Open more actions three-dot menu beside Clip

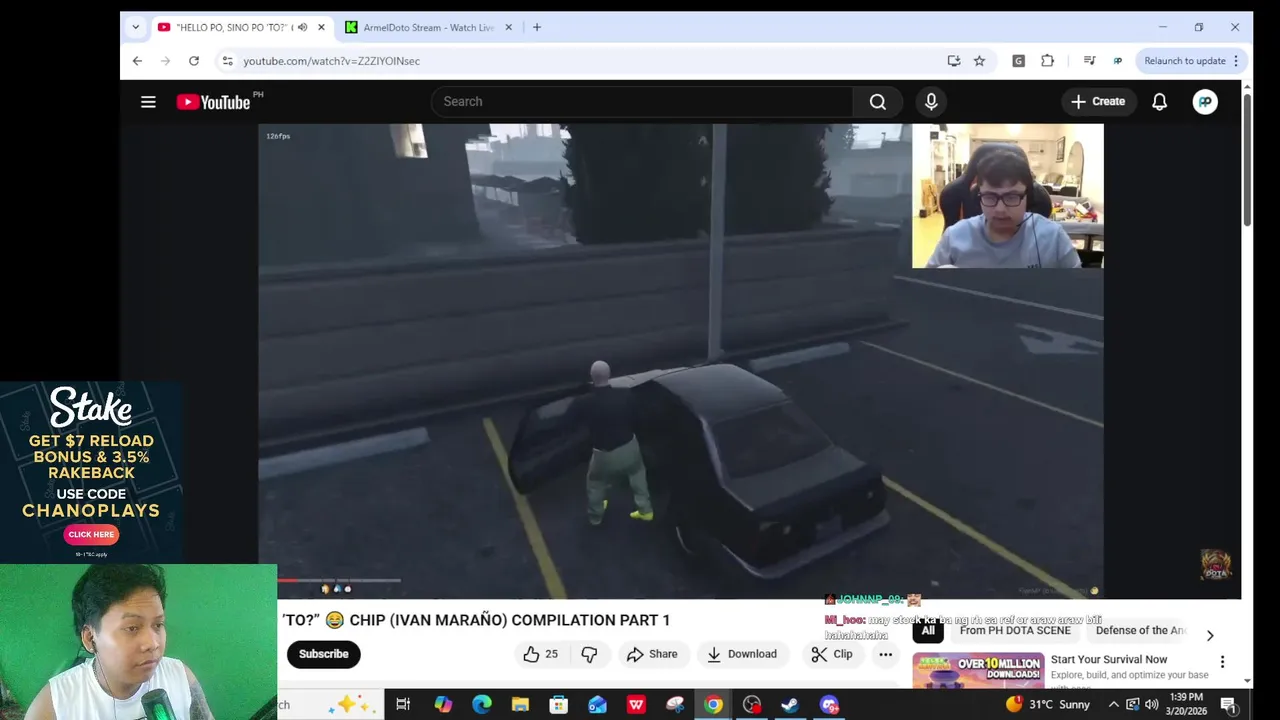point(885,655)
